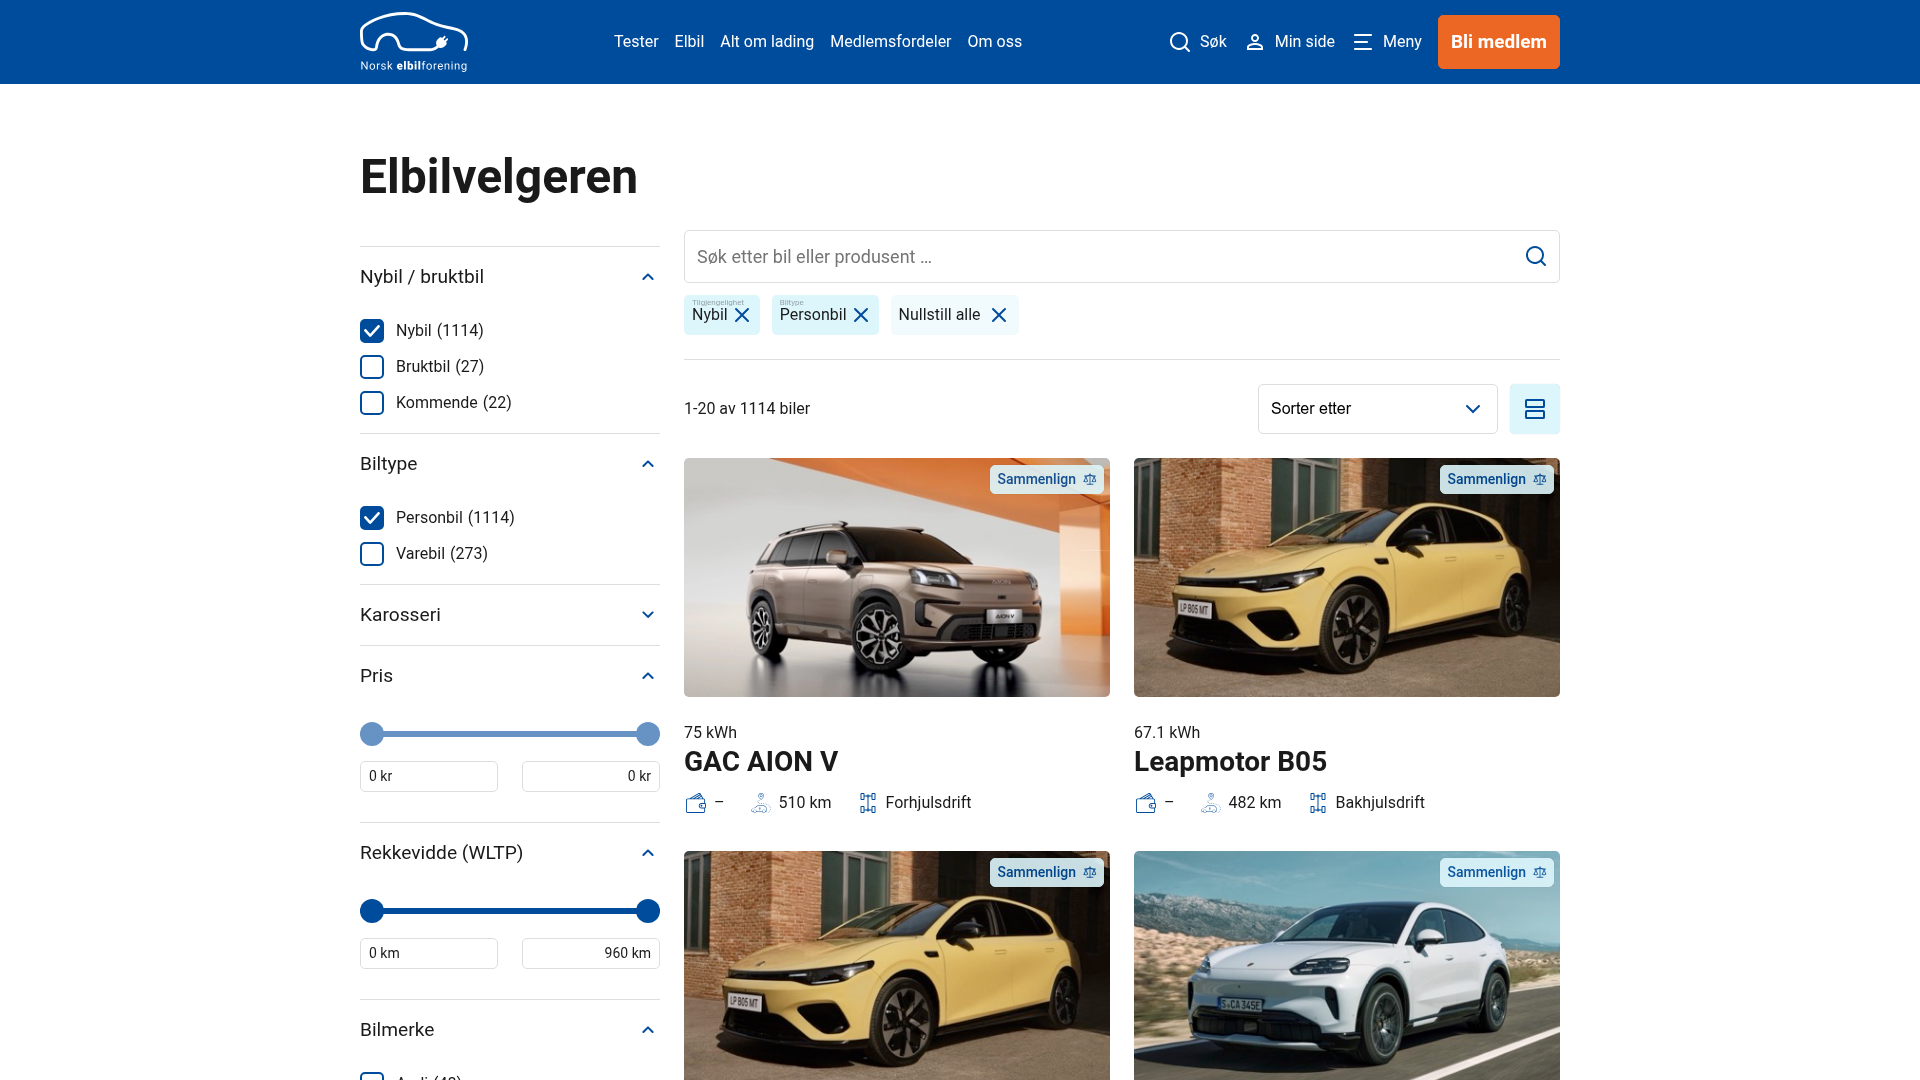Click Sammenlign on Leapmotor B05 card
Viewport: 1920px width, 1080px height.
click(1497, 479)
